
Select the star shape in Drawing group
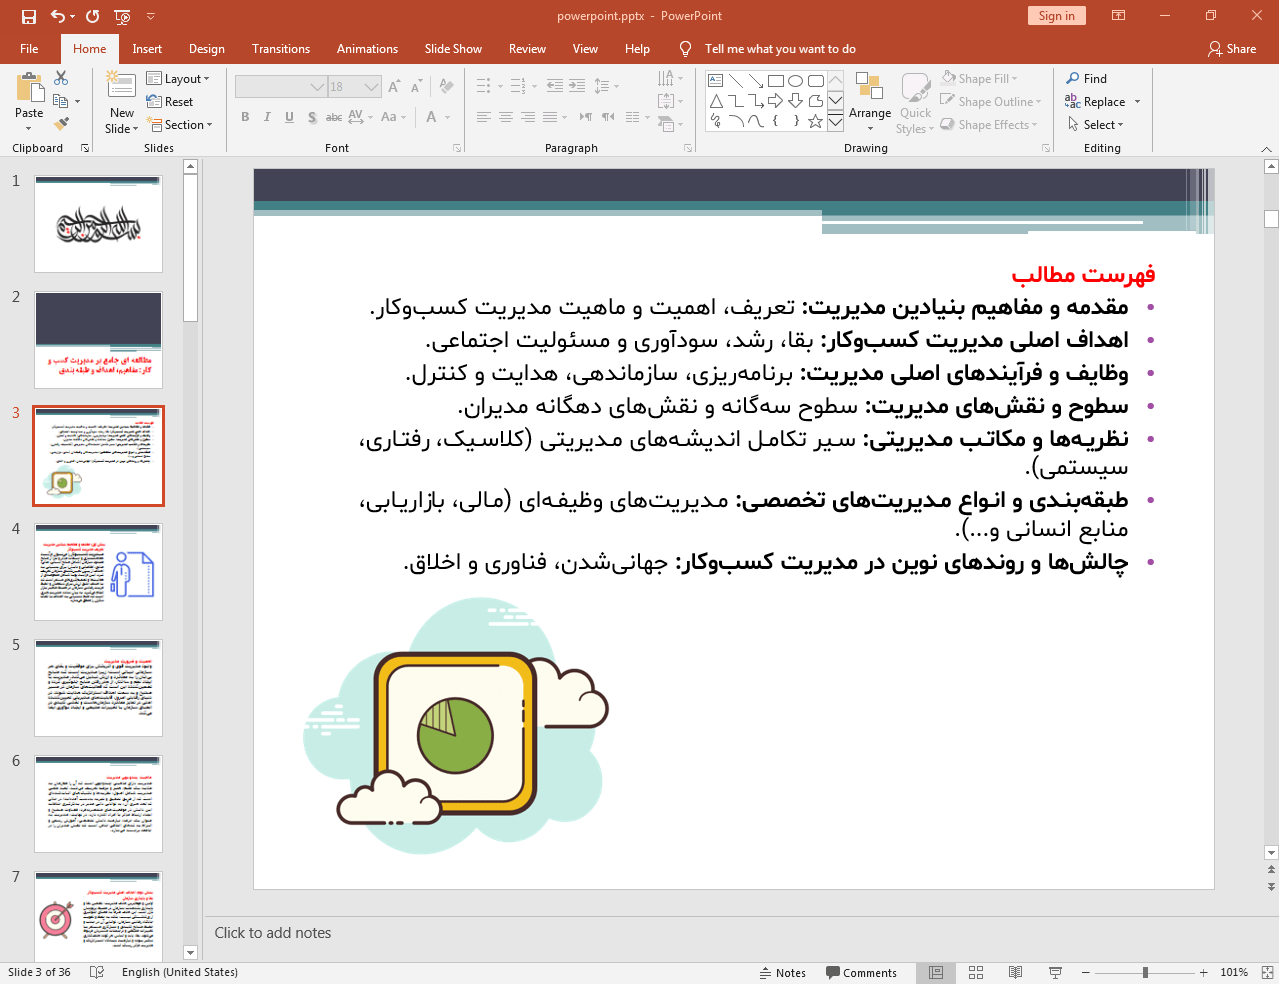click(816, 121)
